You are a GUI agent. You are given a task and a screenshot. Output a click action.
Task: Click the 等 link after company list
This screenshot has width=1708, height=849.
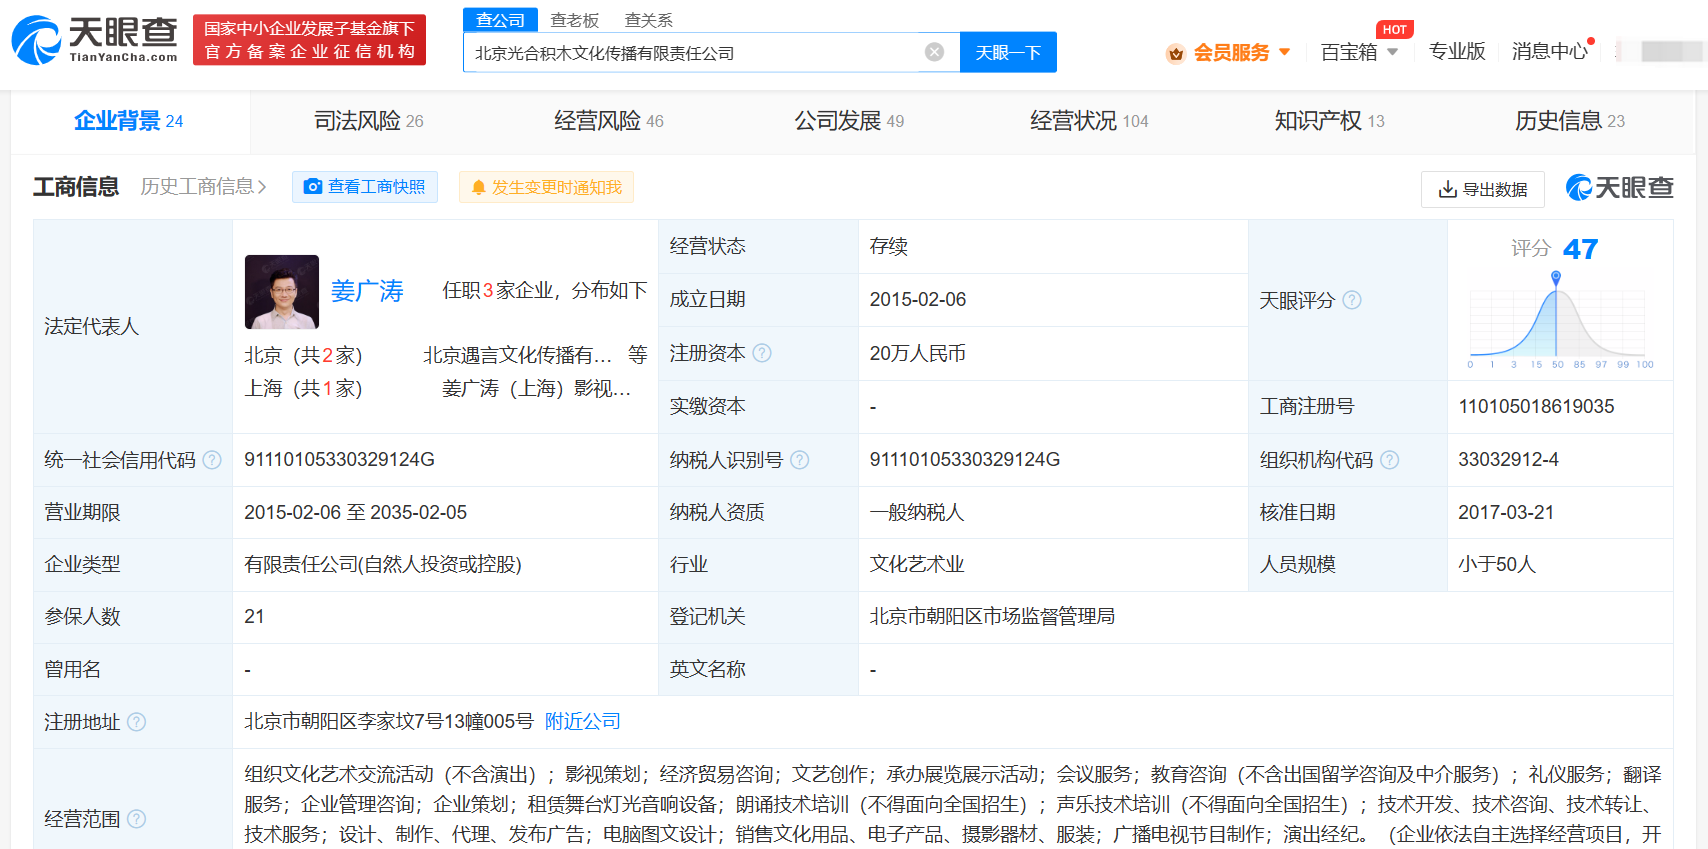click(x=637, y=355)
